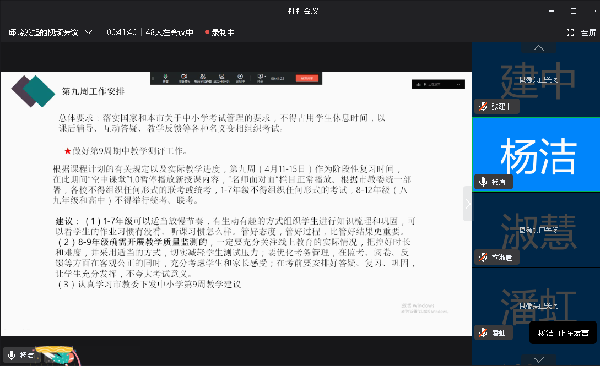Click the microphone status pill at bottom left
600x366 pixels.
click(21, 355)
